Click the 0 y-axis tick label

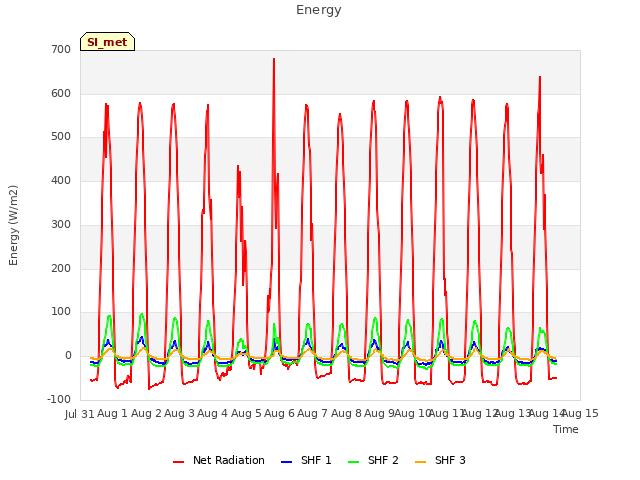[68, 356]
